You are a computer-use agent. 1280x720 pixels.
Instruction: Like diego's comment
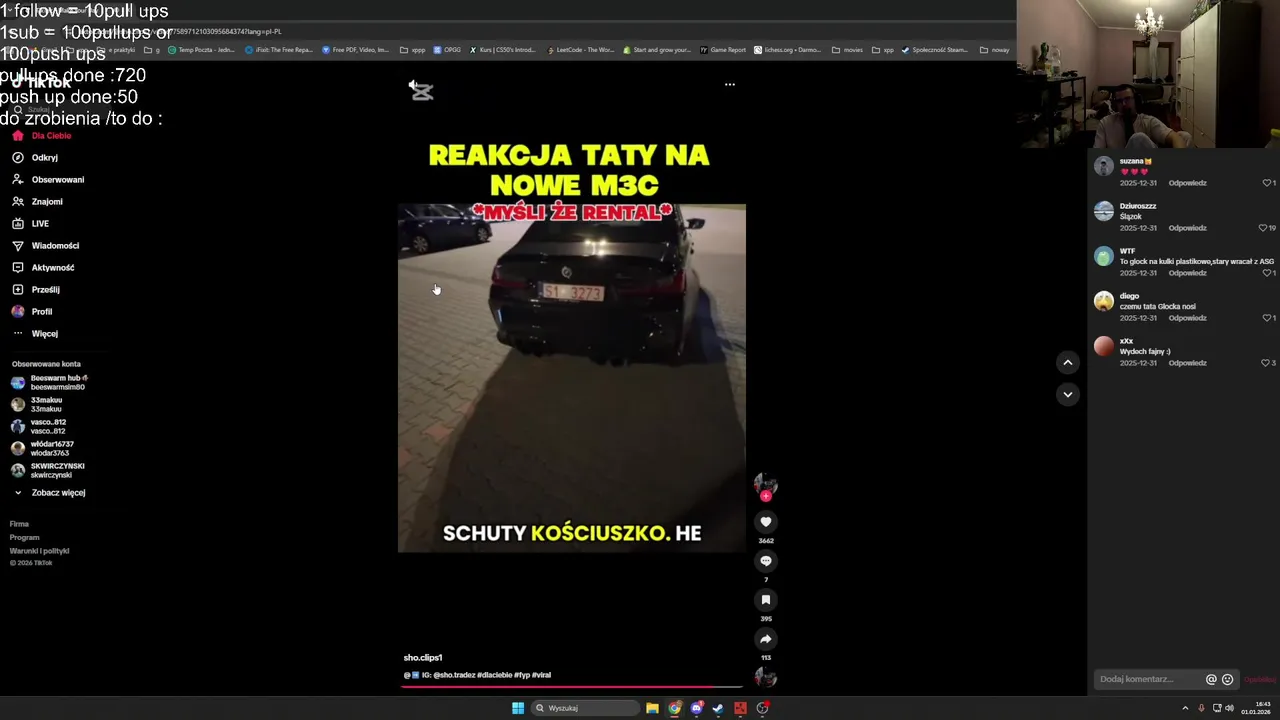(x=1266, y=318)
